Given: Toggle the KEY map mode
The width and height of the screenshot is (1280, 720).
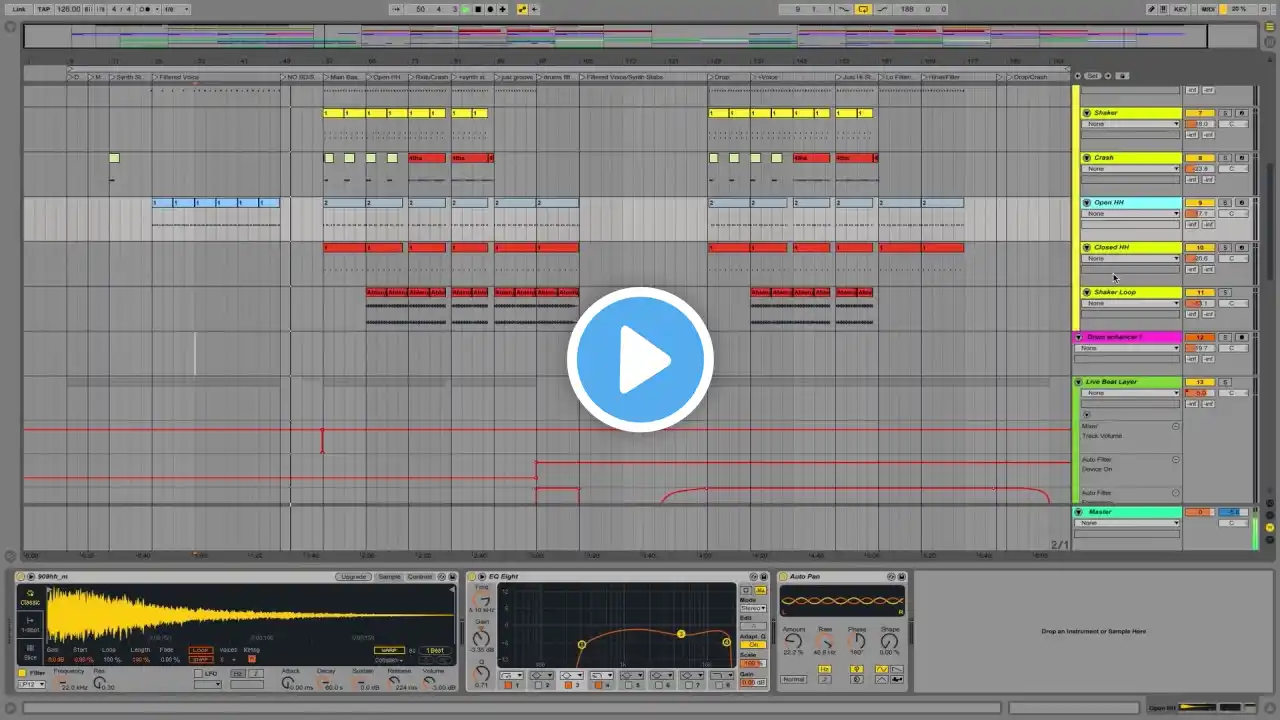Looking at the screenshot, I should coord(1181,9).
